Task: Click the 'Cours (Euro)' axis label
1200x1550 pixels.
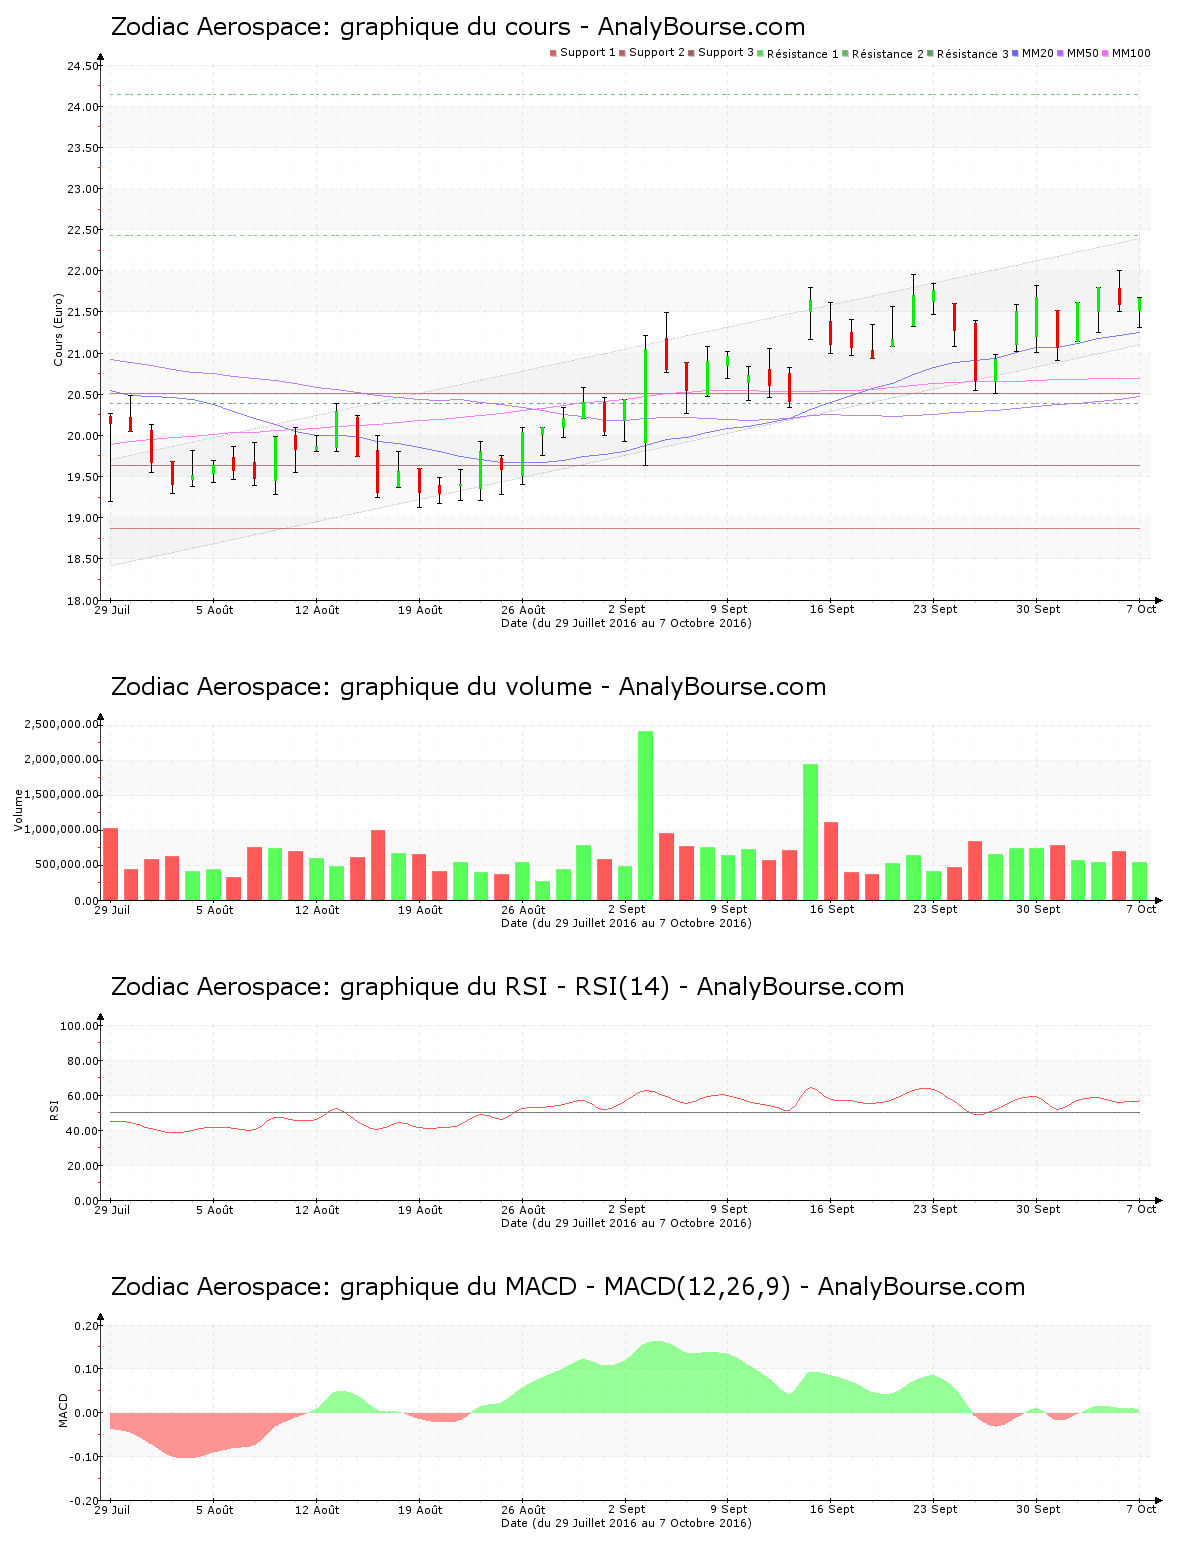Action: pos(58,329)
